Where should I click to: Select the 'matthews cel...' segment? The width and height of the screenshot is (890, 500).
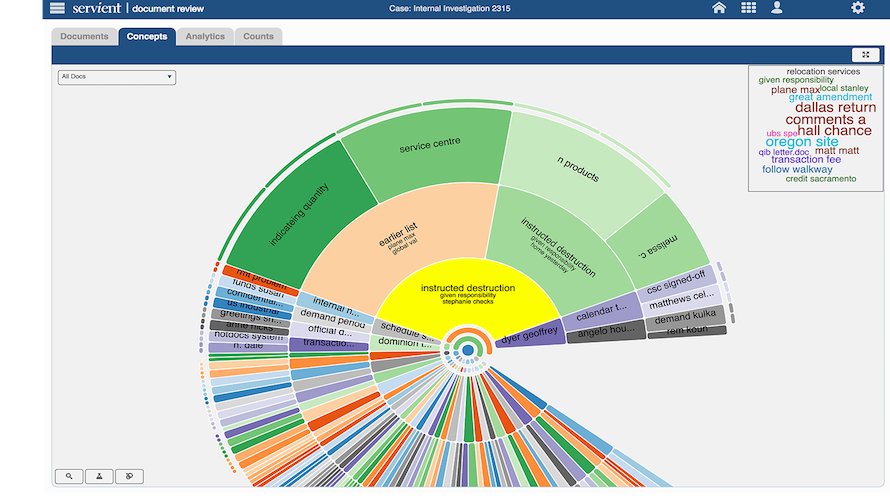pyautogui.click(x=681, y=300)
